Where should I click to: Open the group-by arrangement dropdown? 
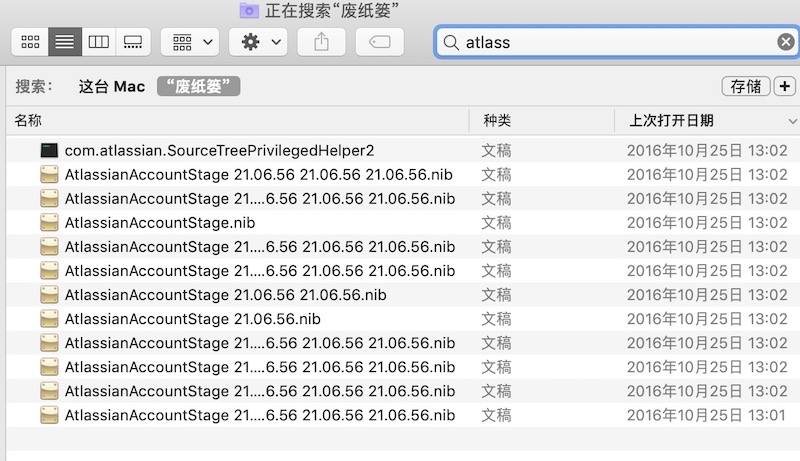(x=190, y=42)
